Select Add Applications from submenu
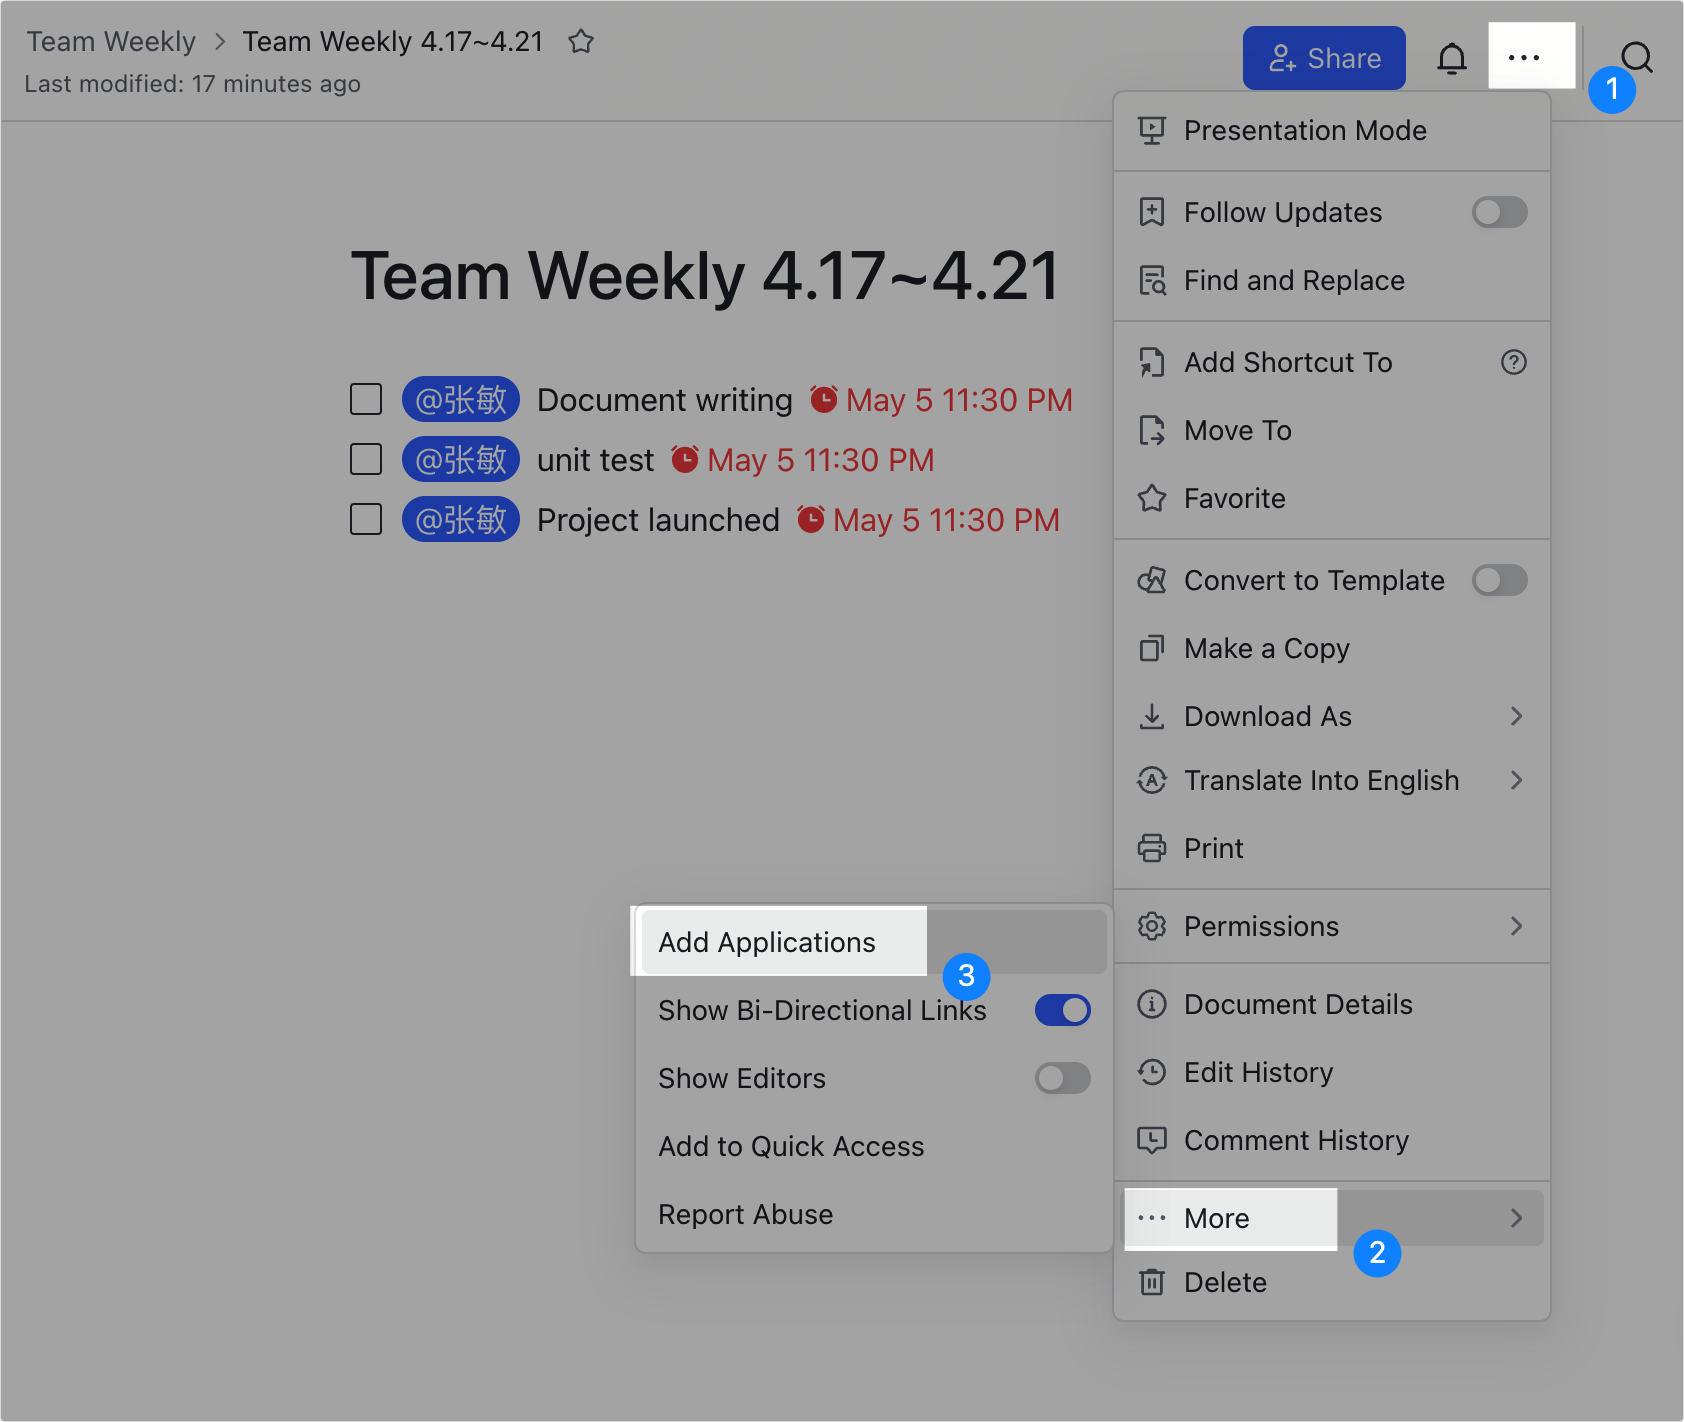Viewport: 1684px width, 1422px height. [x=767, y=942]
